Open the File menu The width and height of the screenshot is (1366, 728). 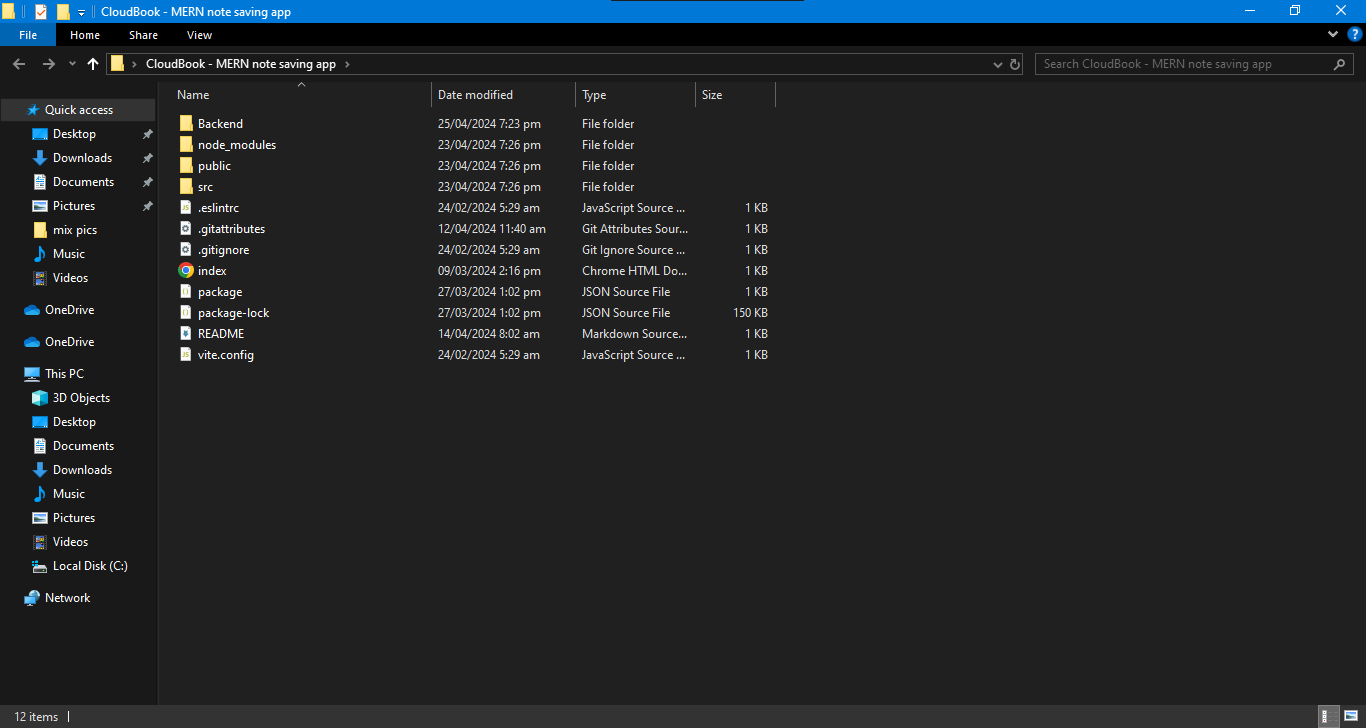(28, 35)
